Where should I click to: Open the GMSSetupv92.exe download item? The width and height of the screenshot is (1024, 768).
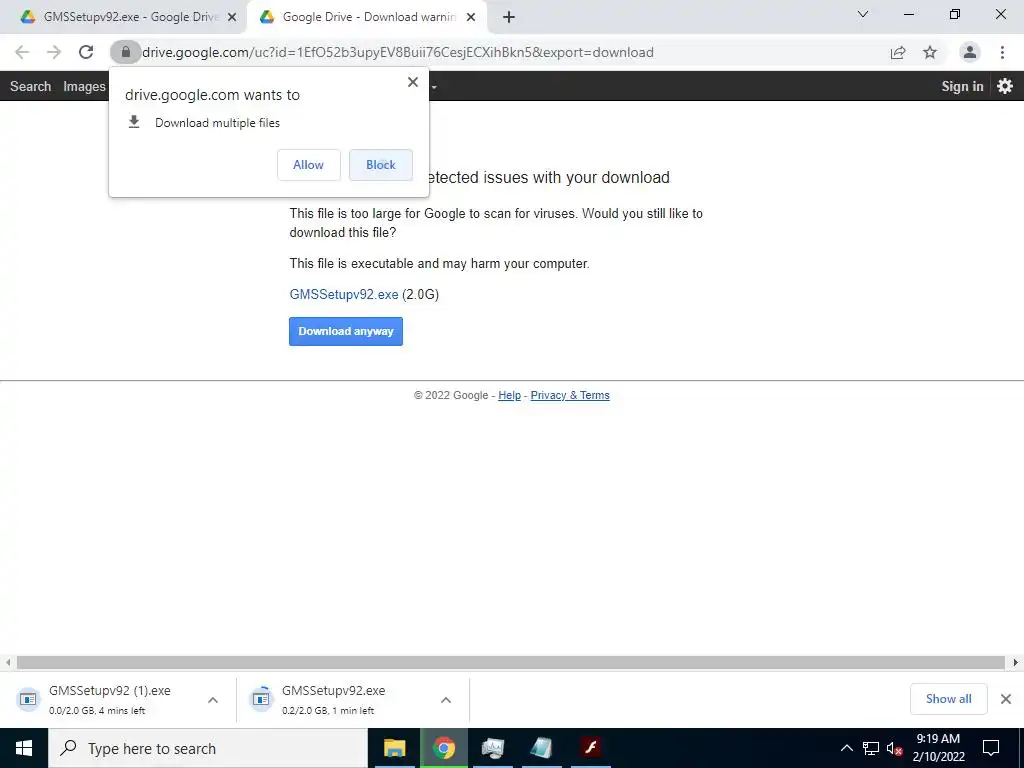tap(341, 699)
